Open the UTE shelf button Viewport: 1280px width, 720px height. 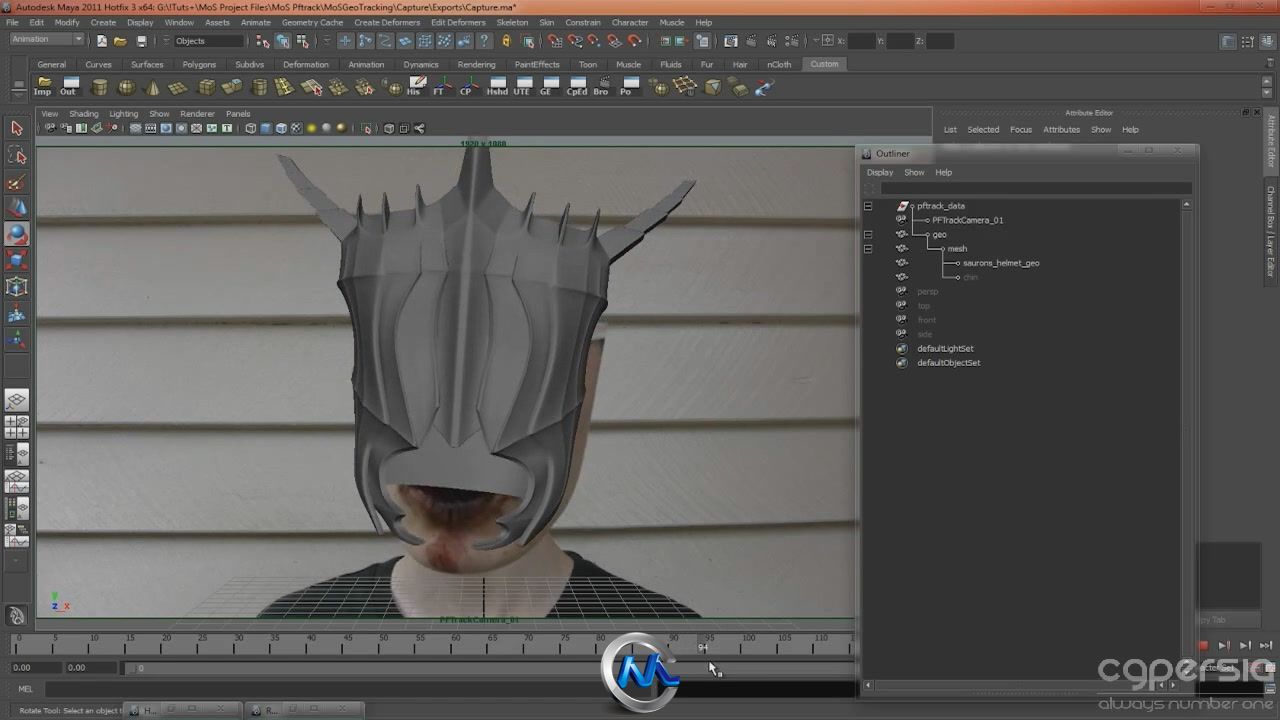[522, 87]
